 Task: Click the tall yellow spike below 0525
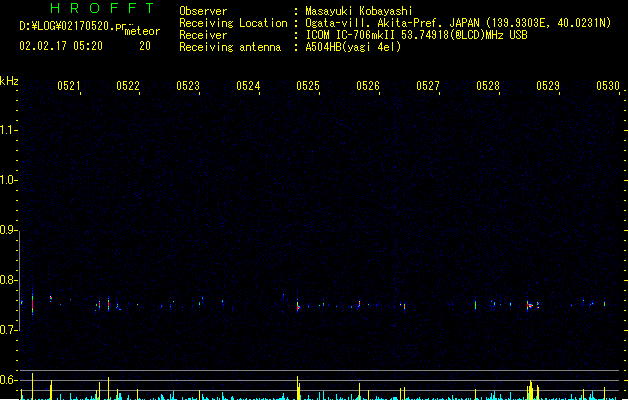[x=298, y=388]
